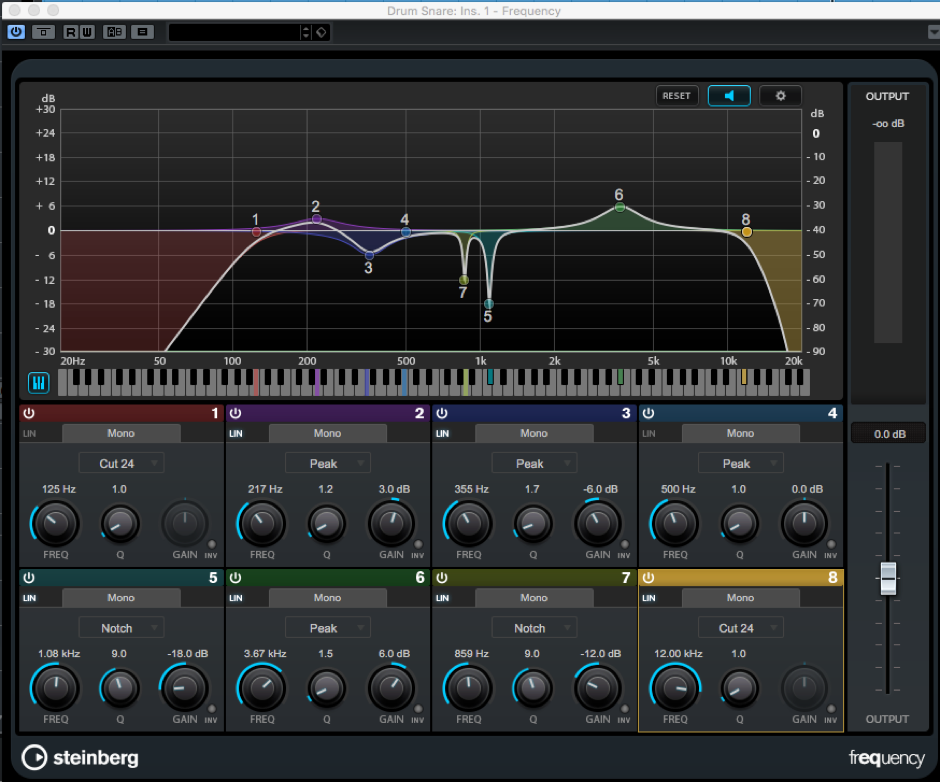Click the RESET button
940x782 pixels.
click(677, 96)
